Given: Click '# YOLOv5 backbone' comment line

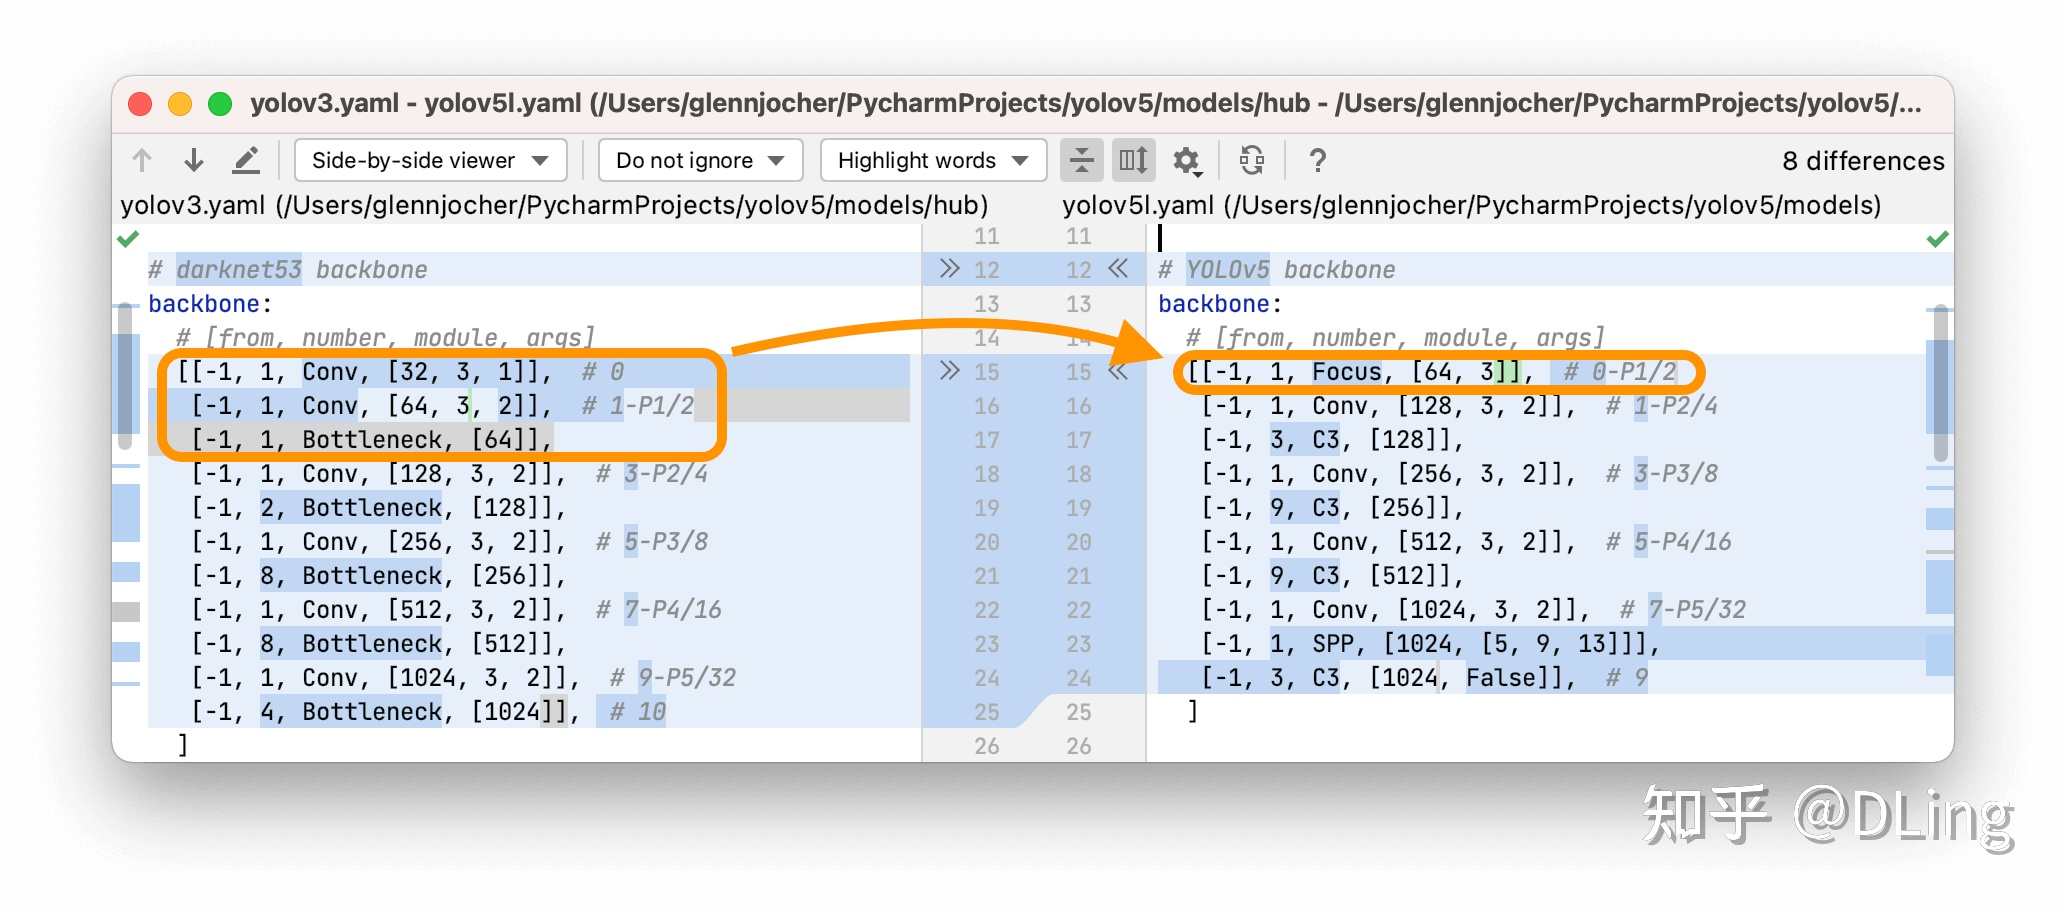Looking at the screenshot, I should point(1277,270).
